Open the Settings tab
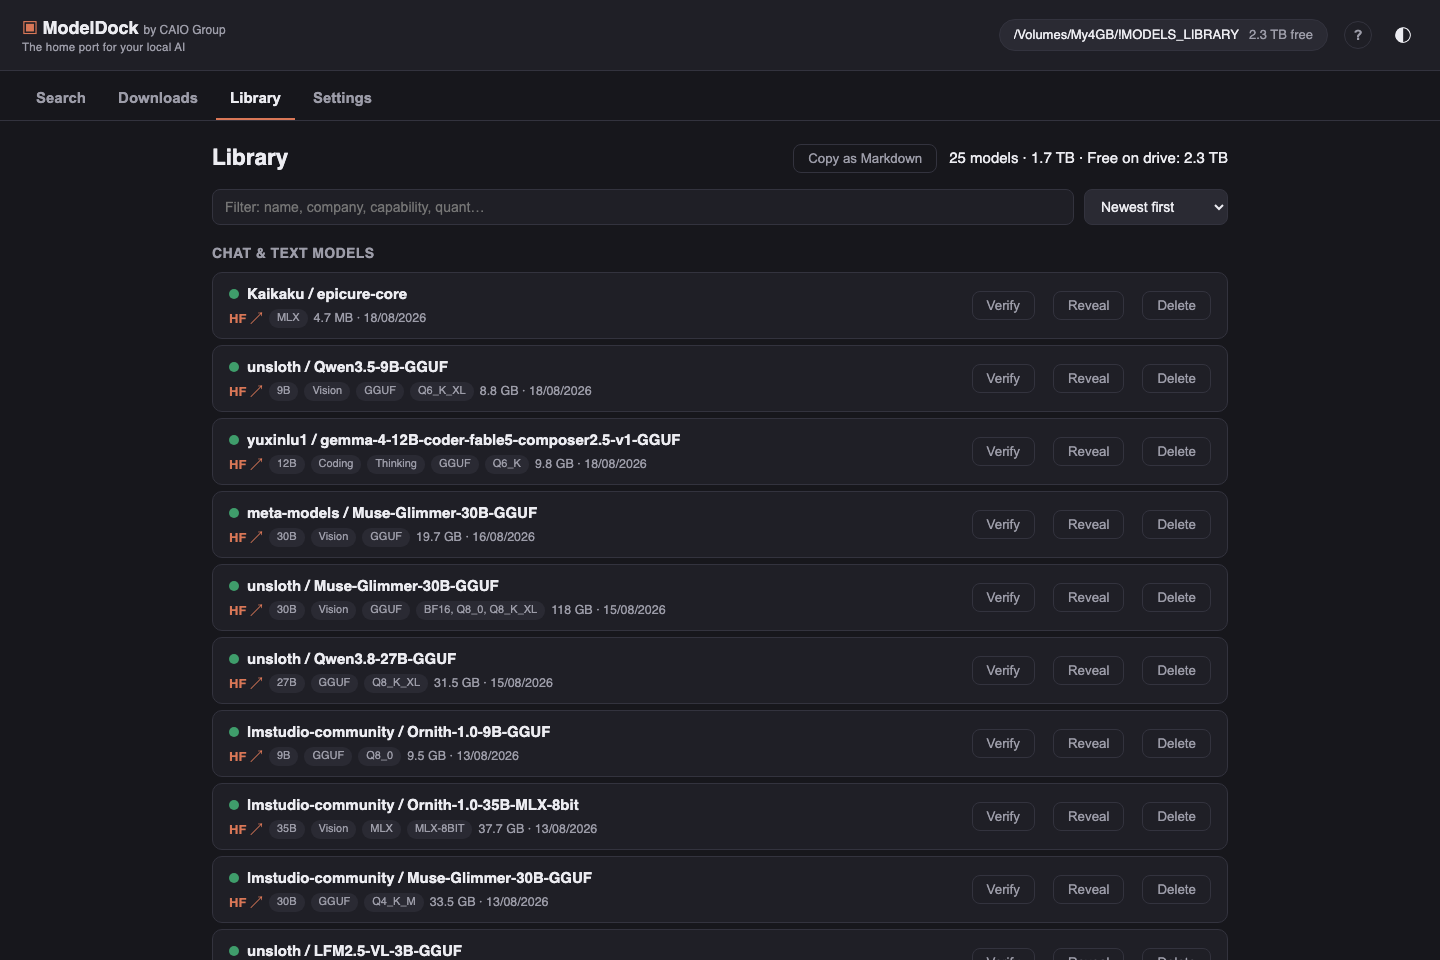The width and height of the screenshot is (1440, 960). pyautogui.click(x=342, y=98)
